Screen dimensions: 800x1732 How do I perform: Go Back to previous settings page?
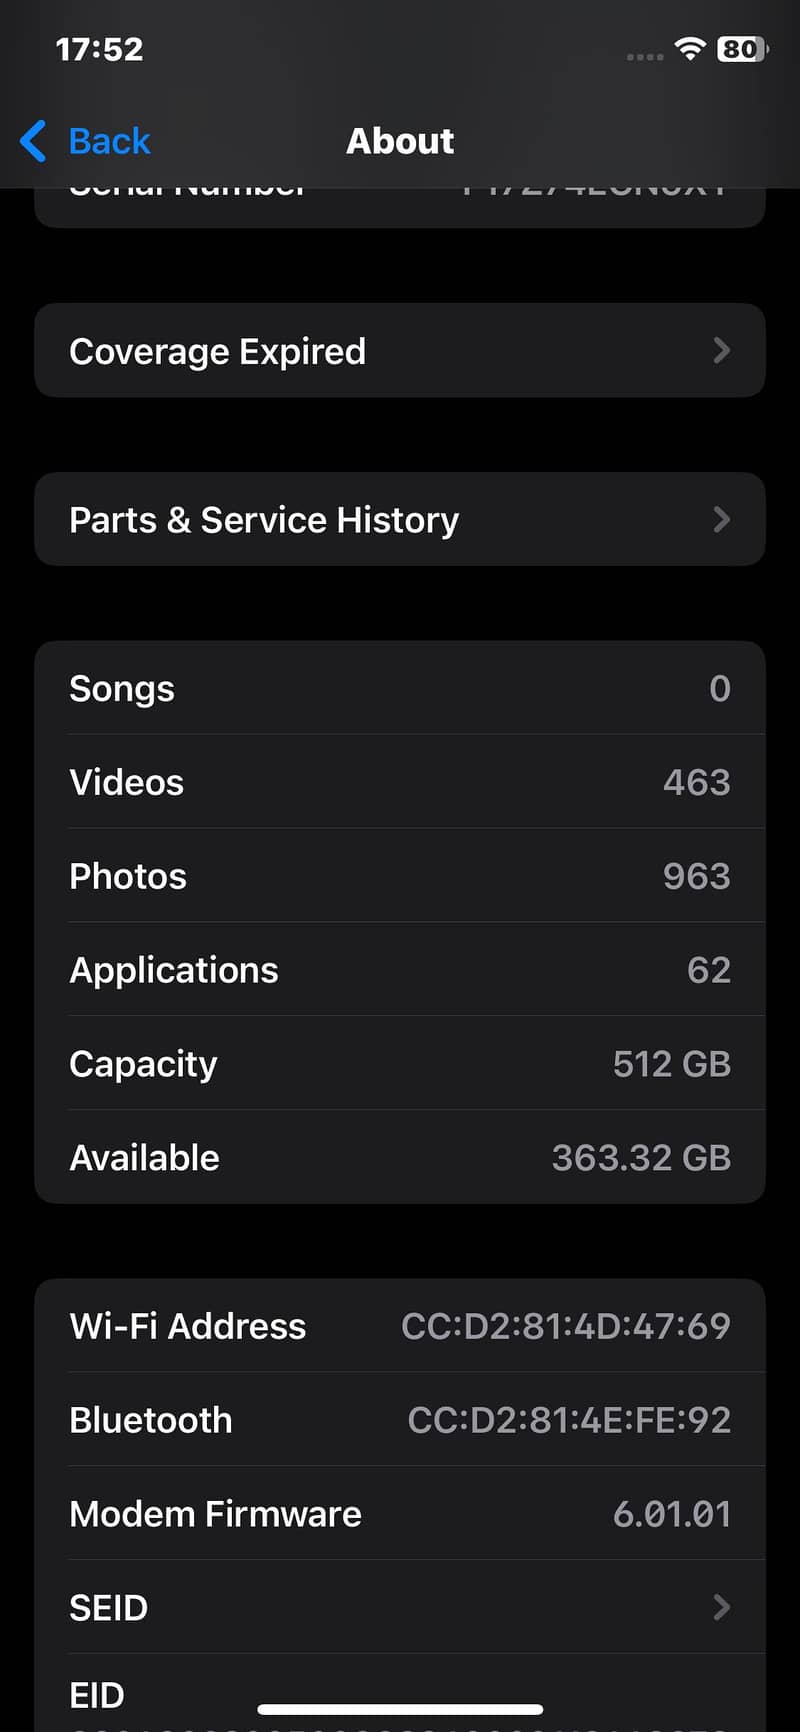coord(109,141)
